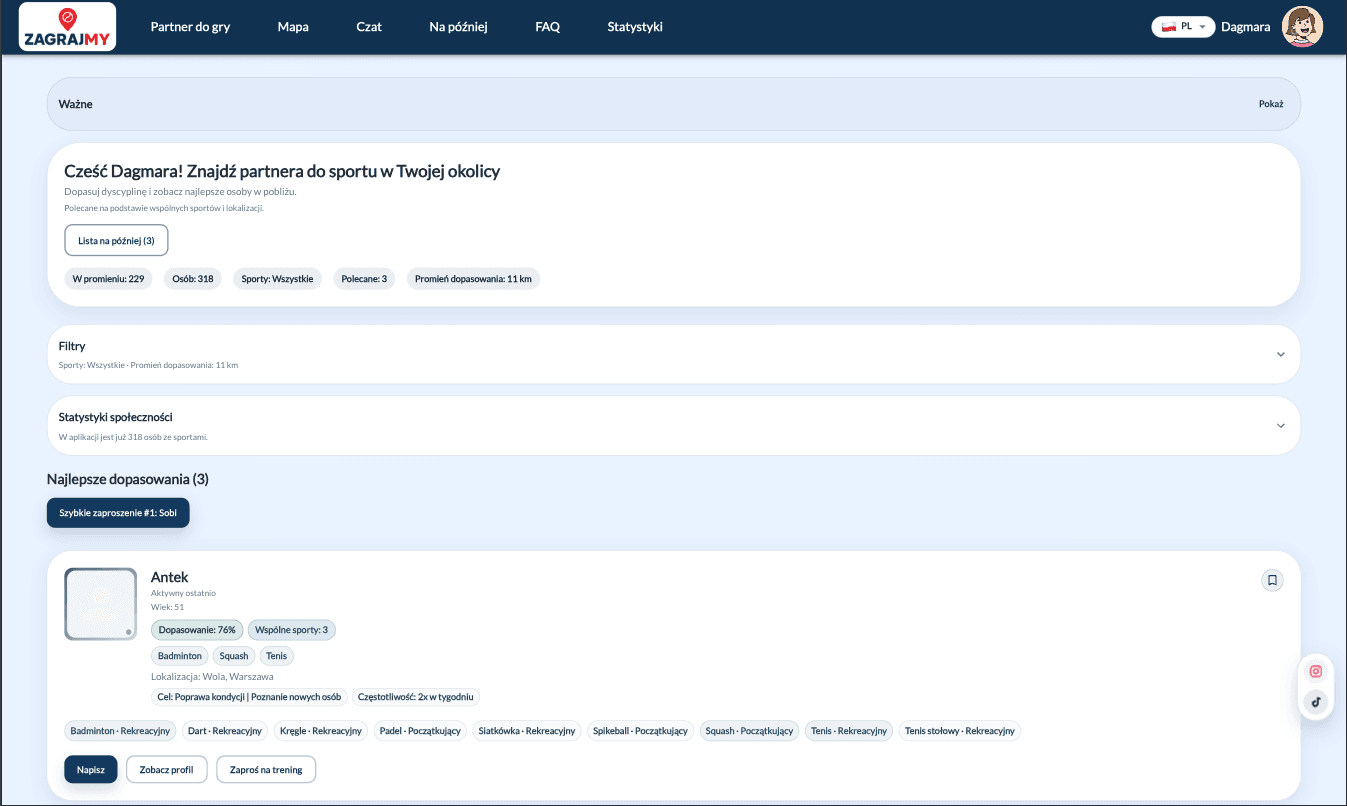Click Antek's profile picture thumbnail

[100, 604]
